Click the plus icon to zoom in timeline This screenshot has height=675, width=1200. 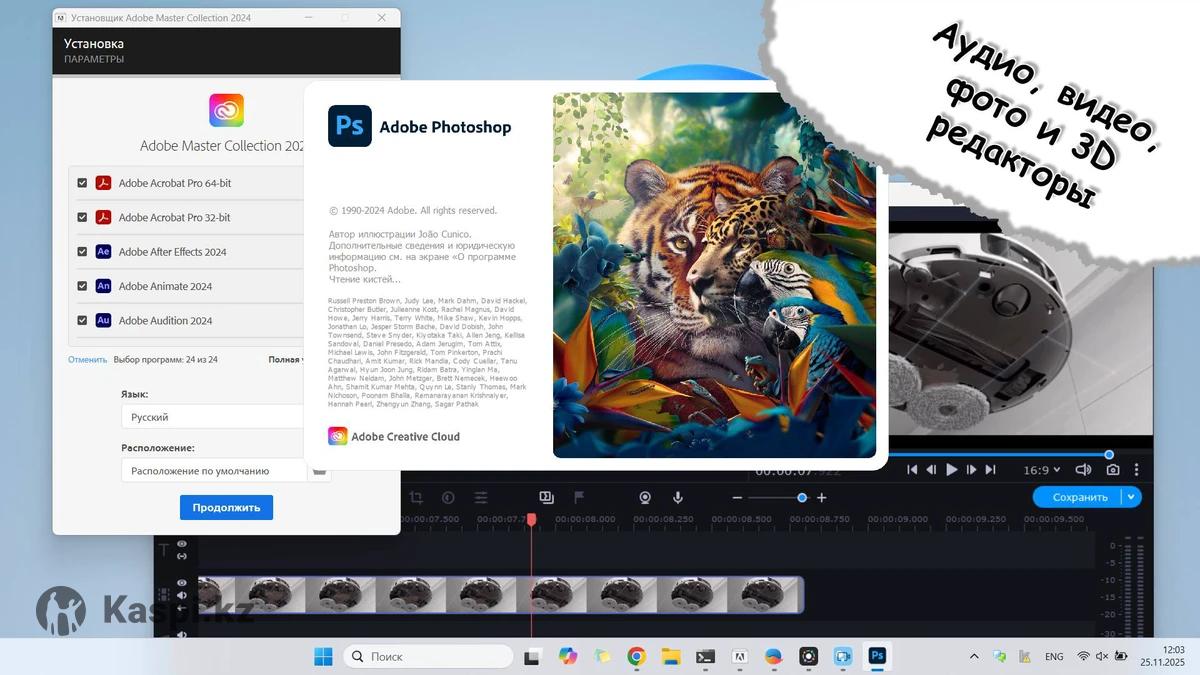[x=822, y=498]
